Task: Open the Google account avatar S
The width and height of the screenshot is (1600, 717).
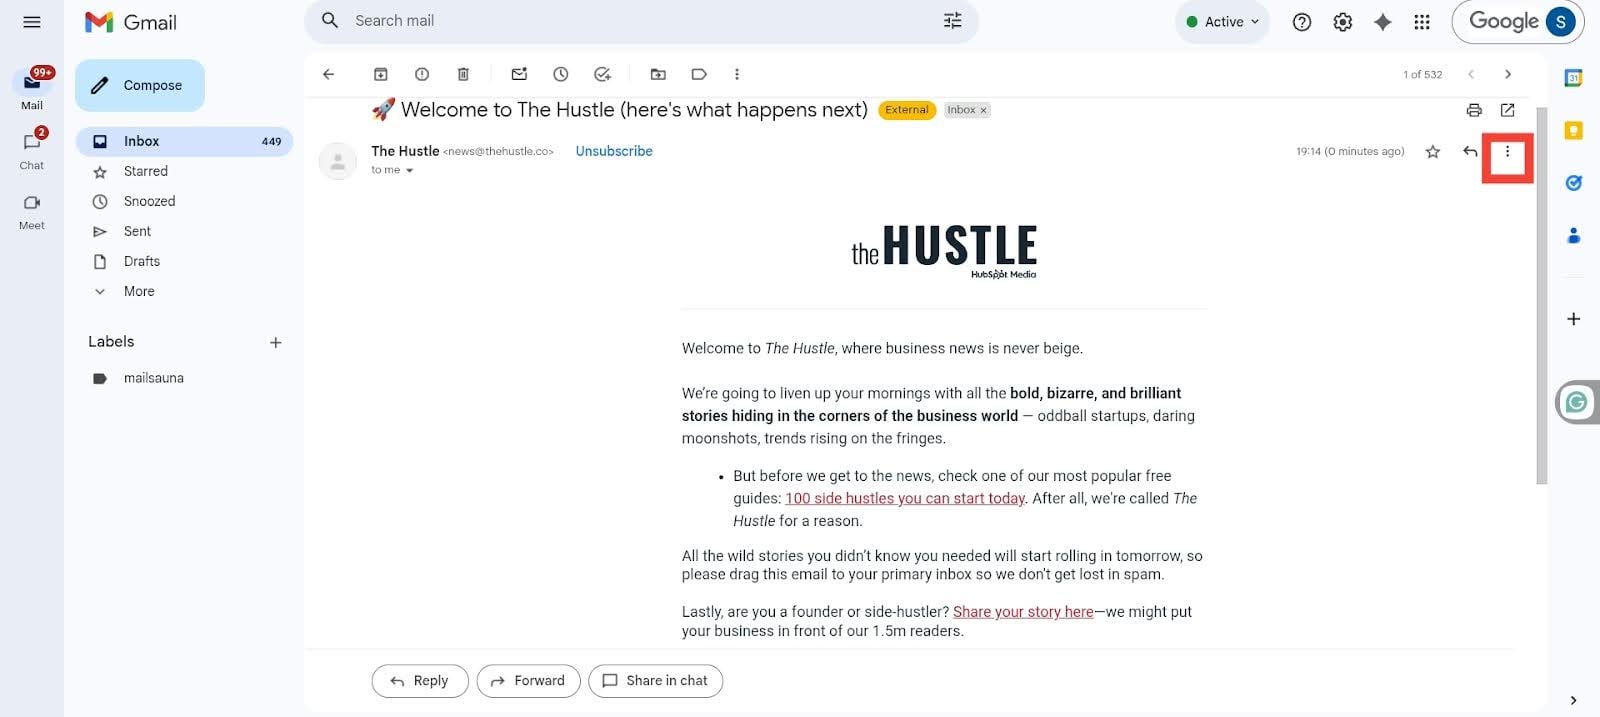Action: pyautogui.click(x=1560, y=22)
